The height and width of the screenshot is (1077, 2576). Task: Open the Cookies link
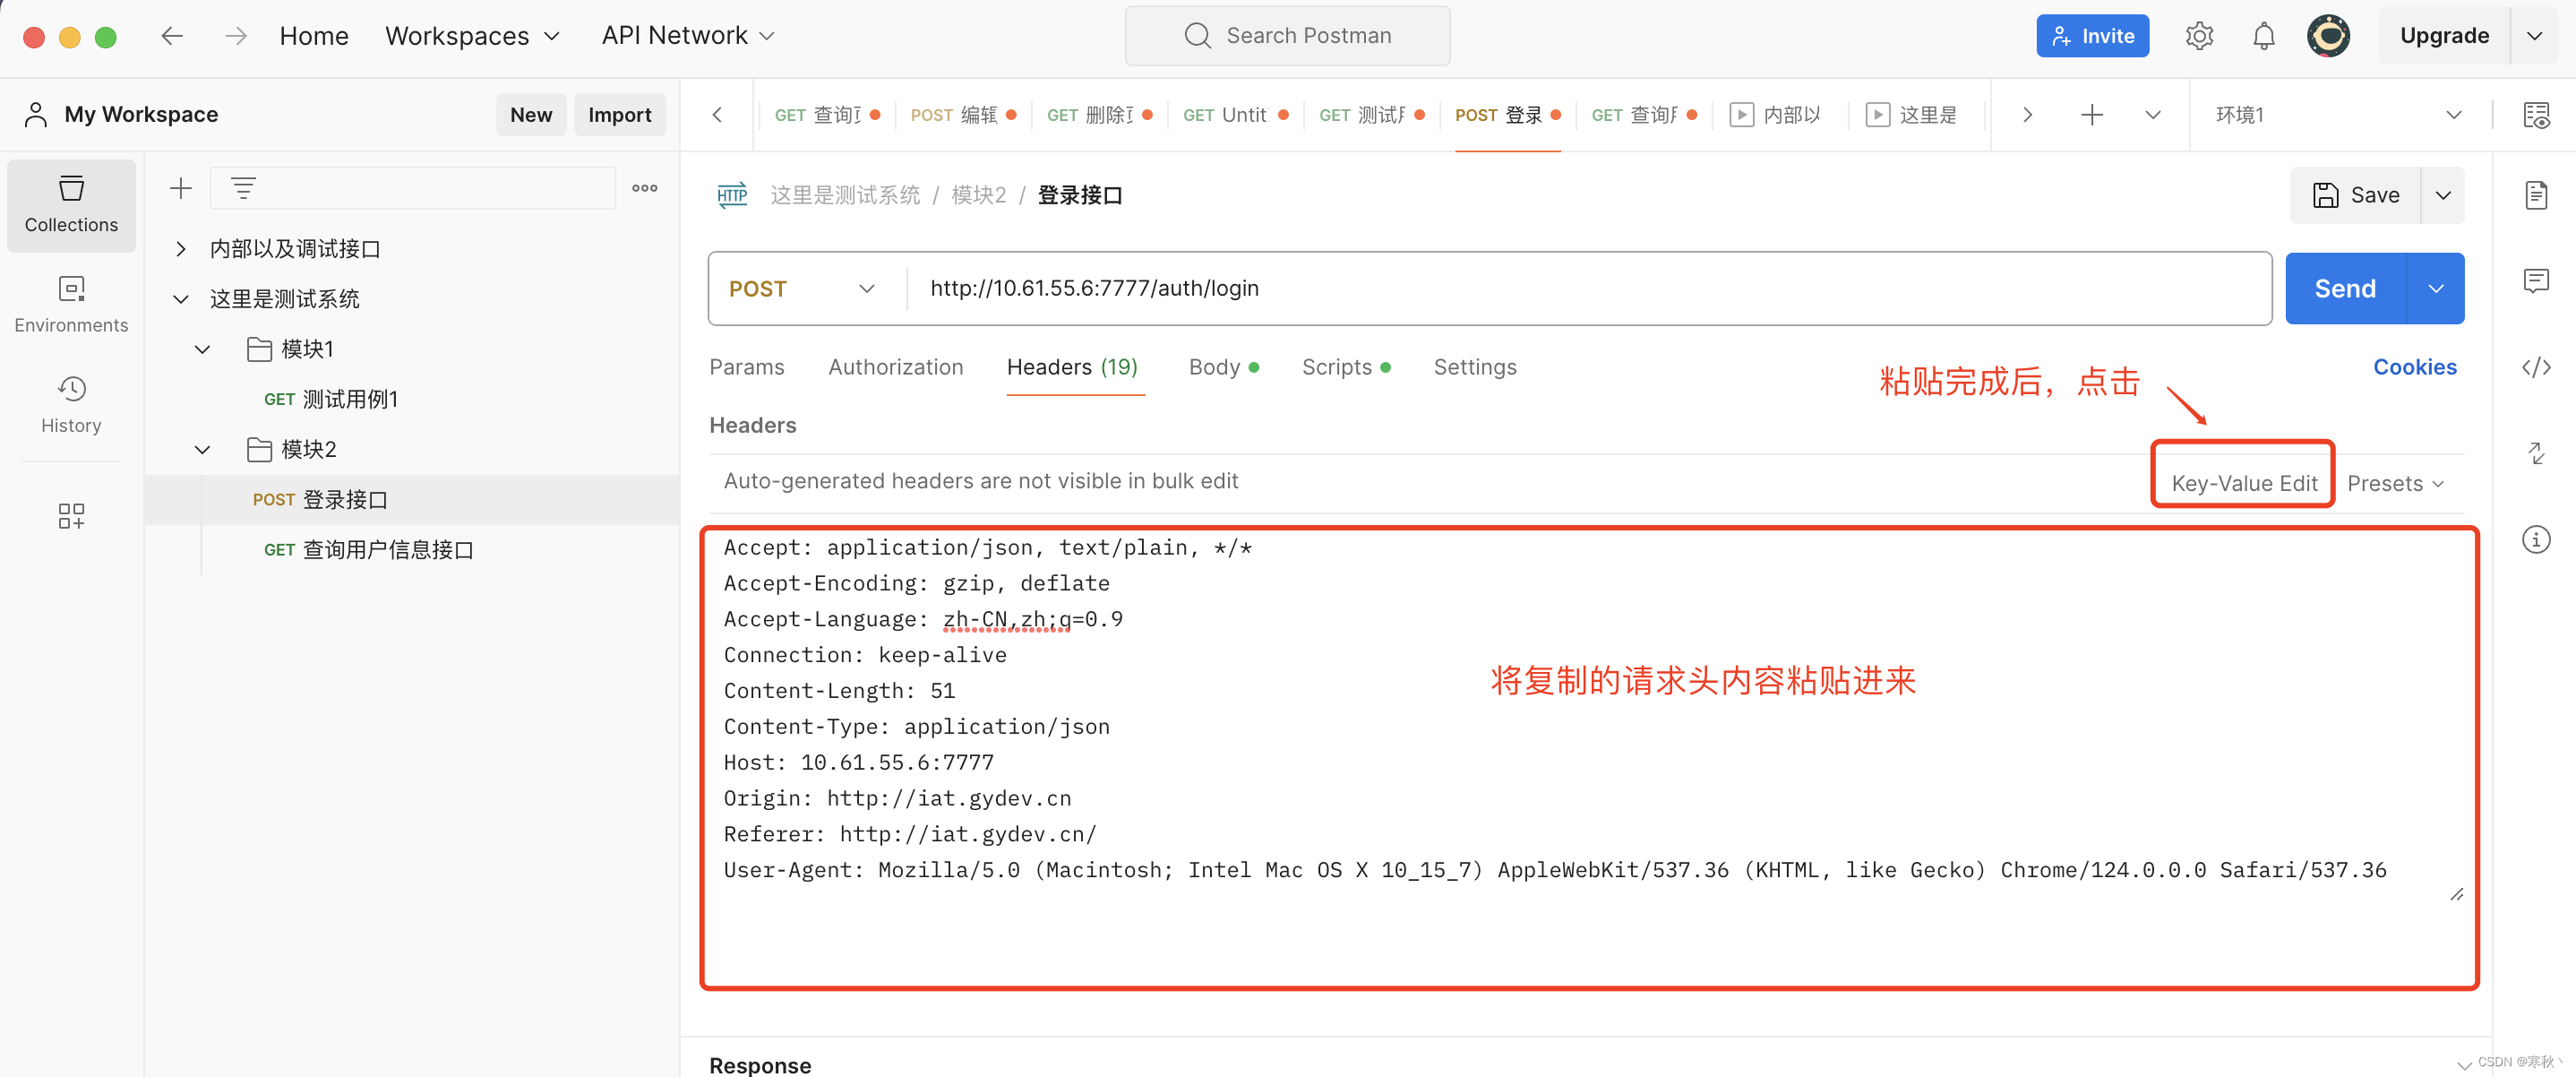[2415, 367]
